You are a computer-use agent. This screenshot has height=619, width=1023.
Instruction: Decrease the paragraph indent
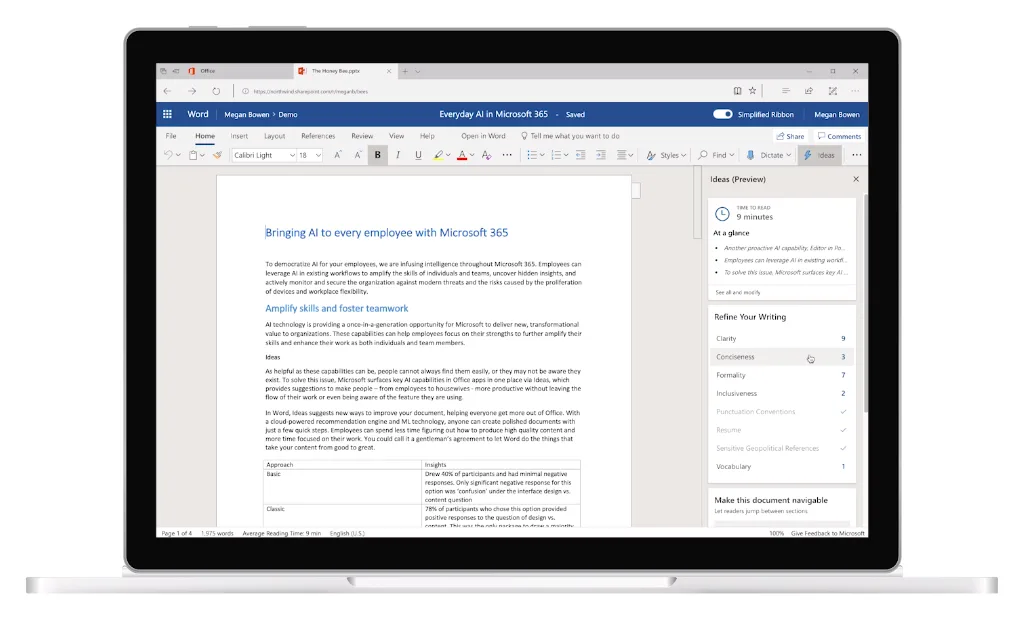pyautogui.click(x=580, y=155)
